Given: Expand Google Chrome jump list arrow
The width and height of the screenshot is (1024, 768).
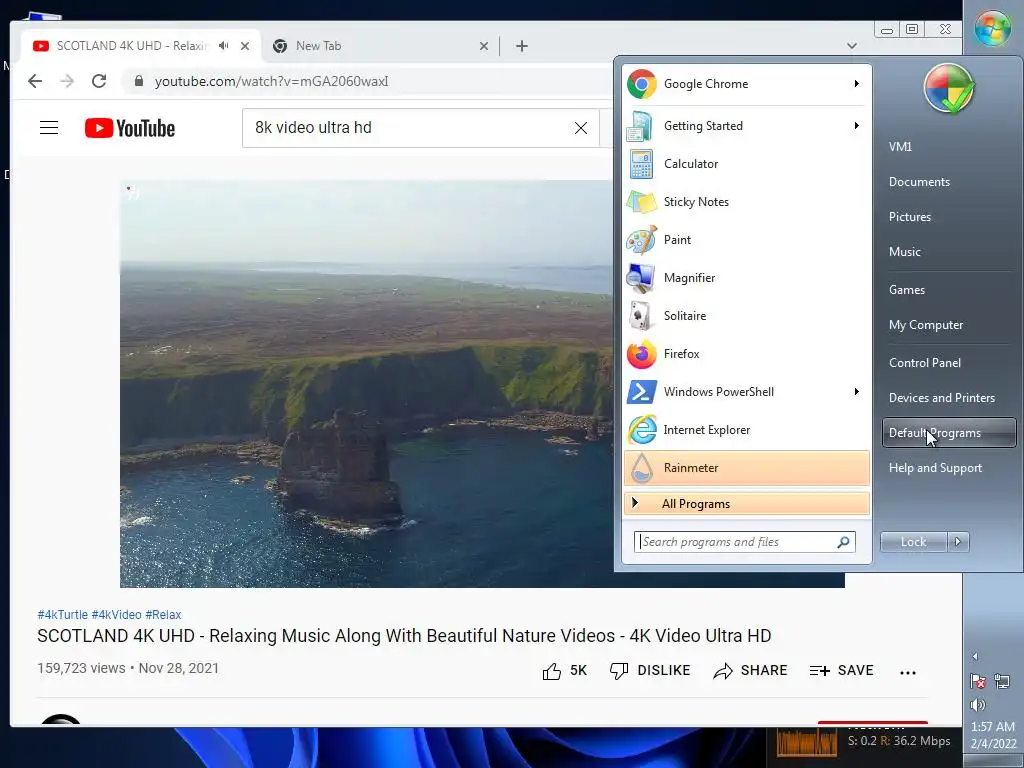Looking at the screenshot, I should 856,84.
